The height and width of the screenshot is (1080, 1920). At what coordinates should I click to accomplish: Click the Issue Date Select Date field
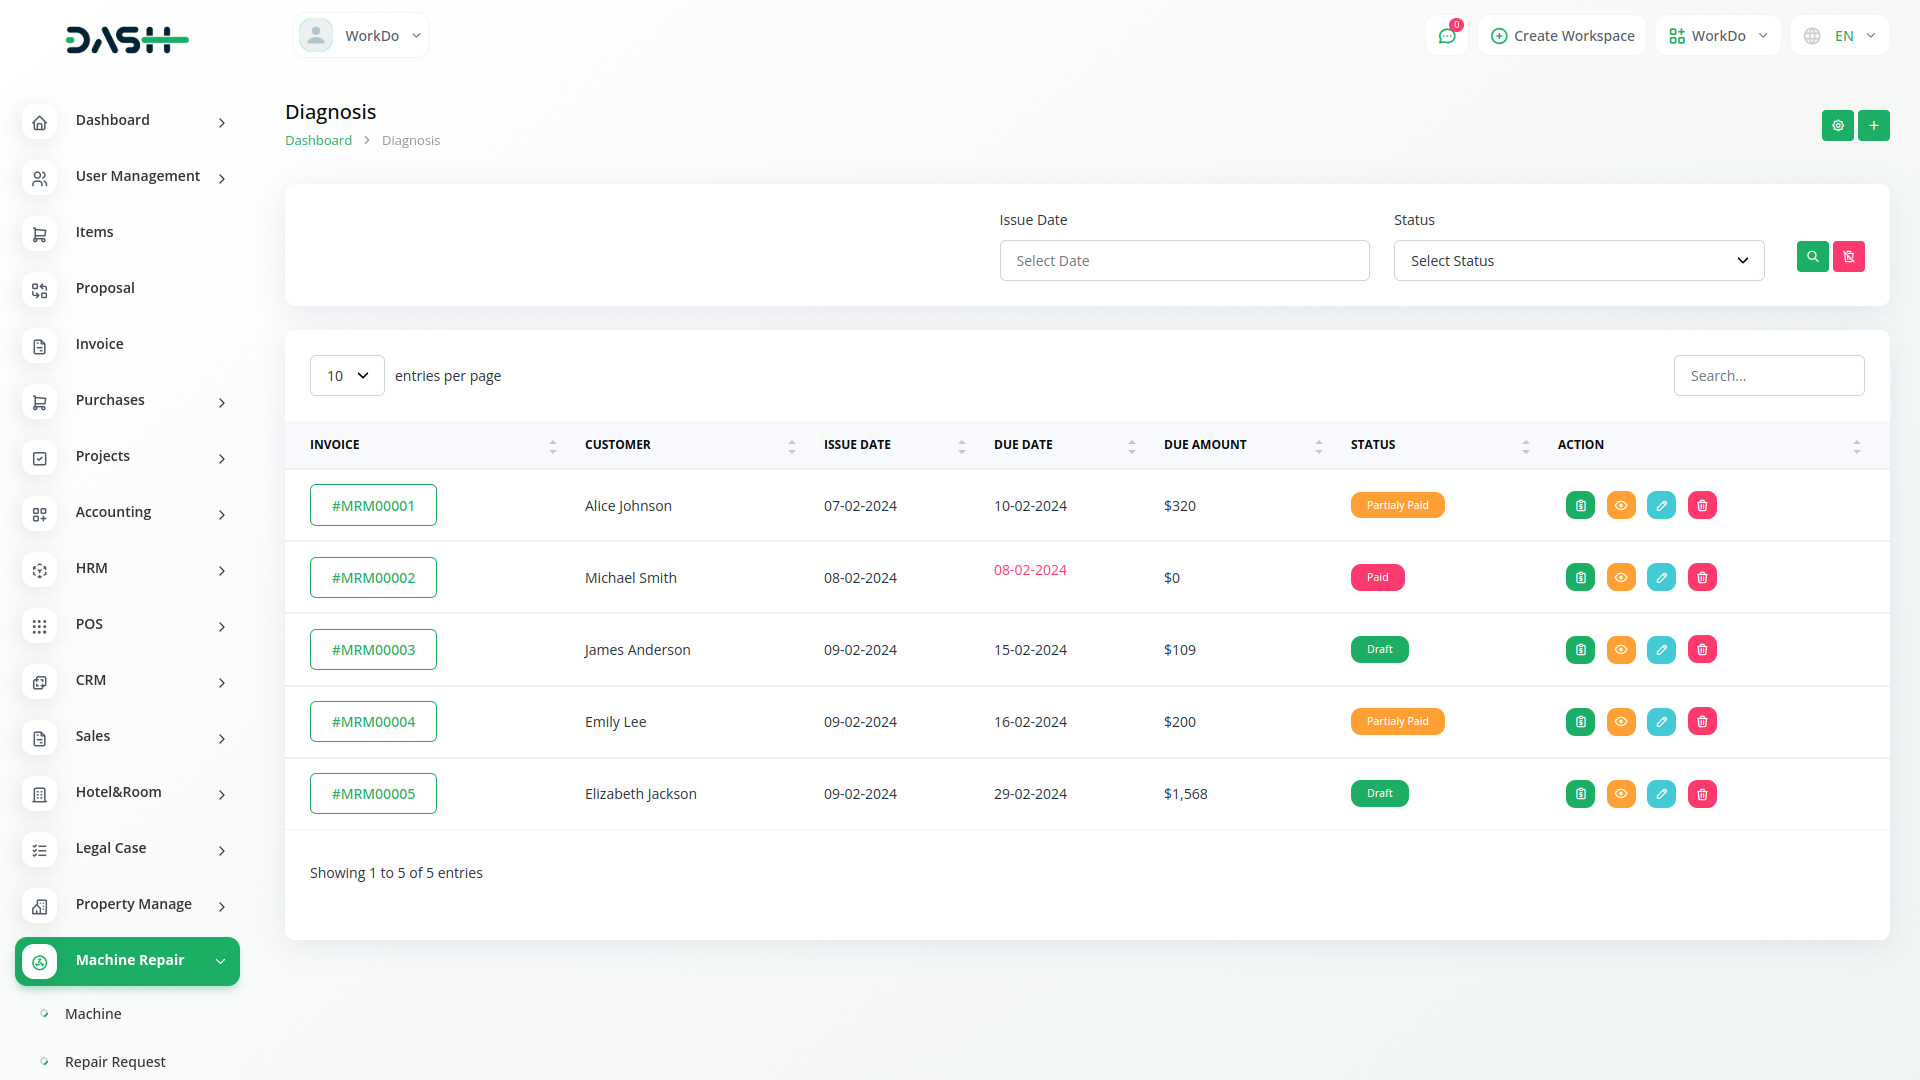(x=1184, y=261)
